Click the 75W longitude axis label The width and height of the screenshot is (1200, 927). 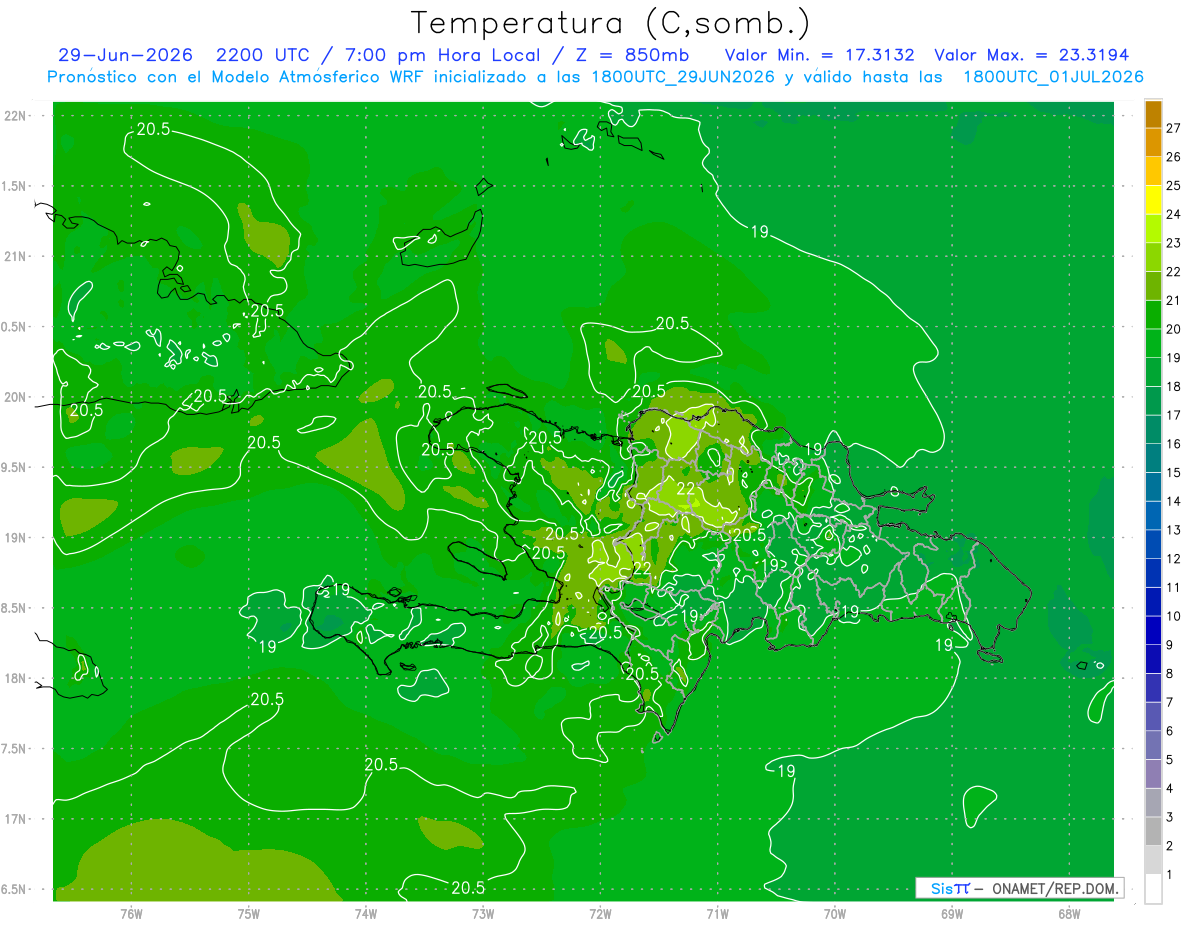248,913
